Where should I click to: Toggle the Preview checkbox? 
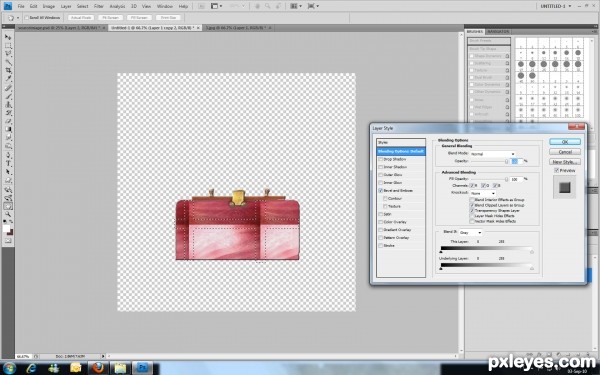point(557,170)
